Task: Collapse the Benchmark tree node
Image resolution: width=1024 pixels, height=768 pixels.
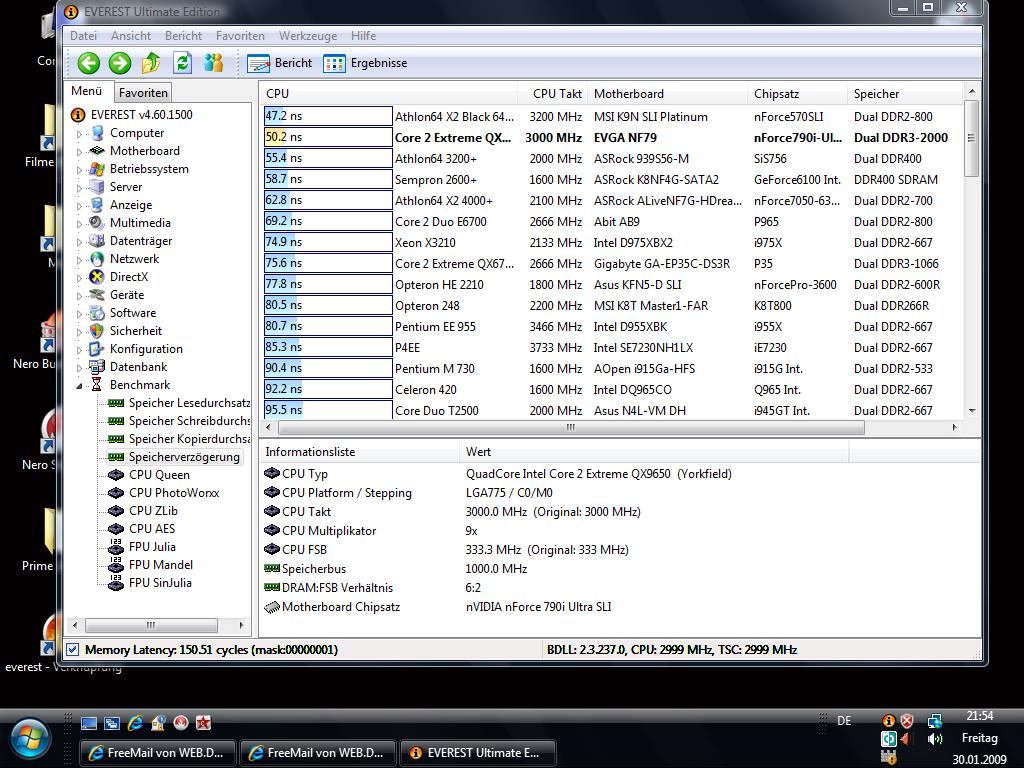Action: (x=79, y=386)
